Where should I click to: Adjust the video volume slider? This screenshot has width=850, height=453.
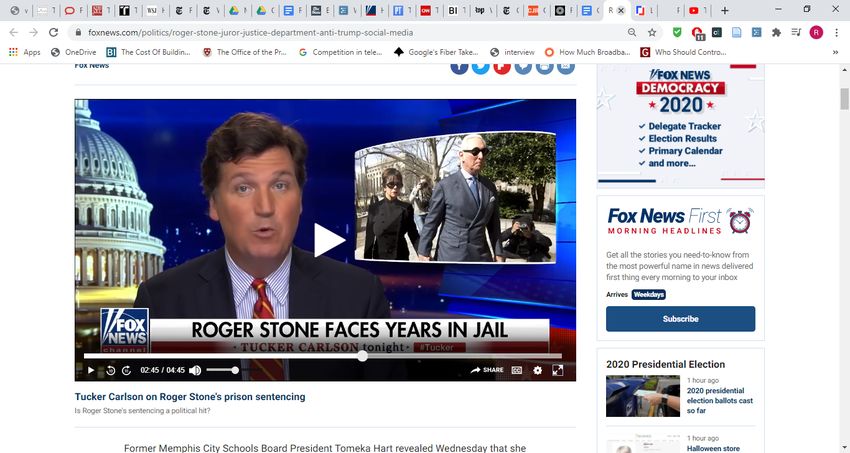[222, 370]
